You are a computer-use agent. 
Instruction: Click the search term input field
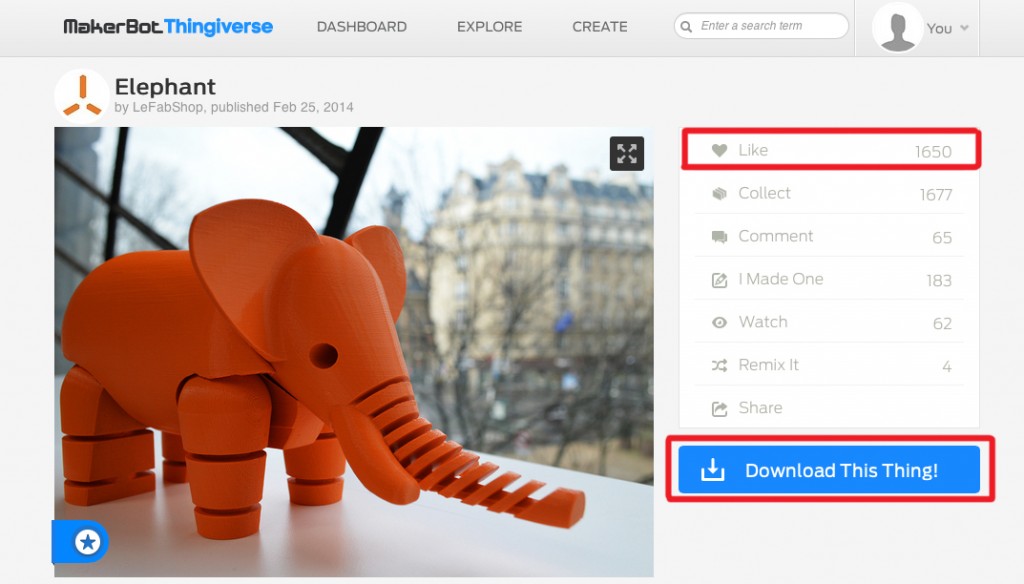pyautogui.click(x=761, y=26)
